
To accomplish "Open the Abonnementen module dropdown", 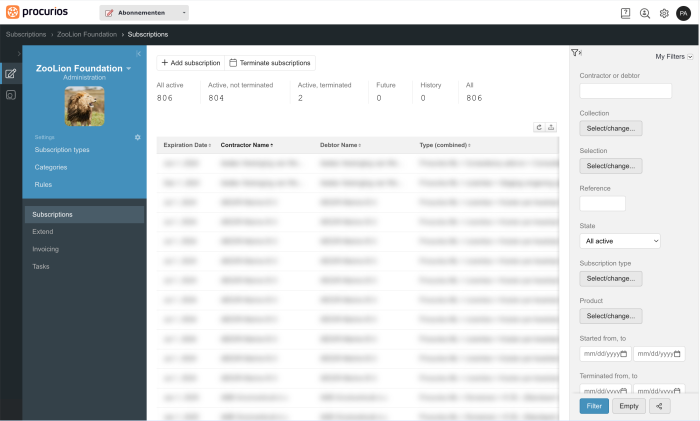I will tap(144, 13).
